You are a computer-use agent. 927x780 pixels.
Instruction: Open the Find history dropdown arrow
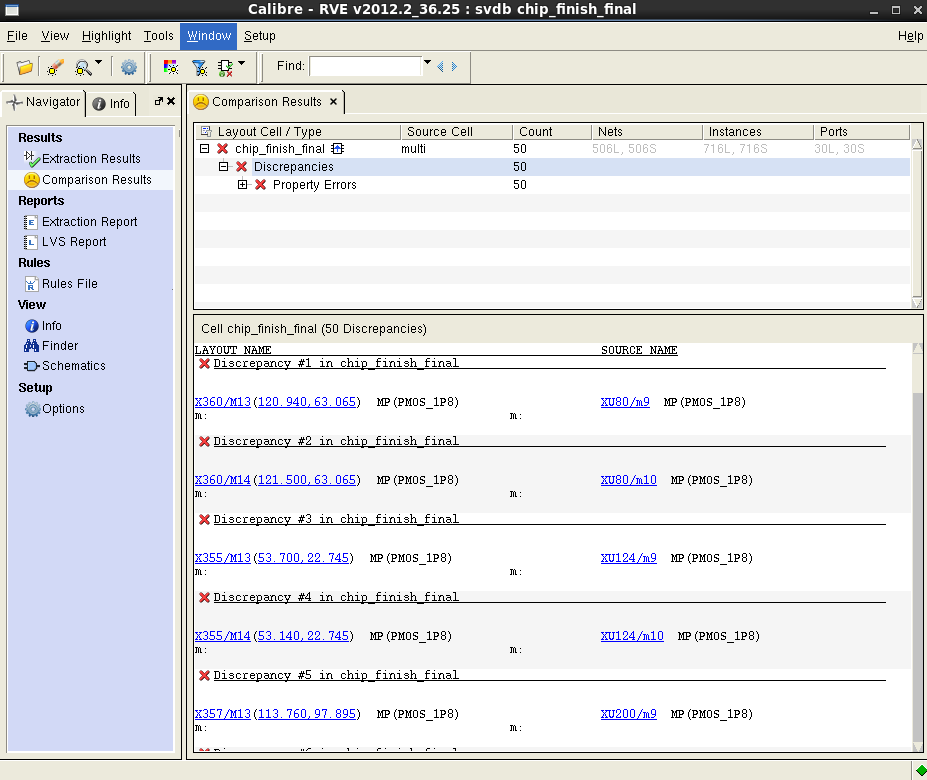pyautogui.click(x=427, y=62)
